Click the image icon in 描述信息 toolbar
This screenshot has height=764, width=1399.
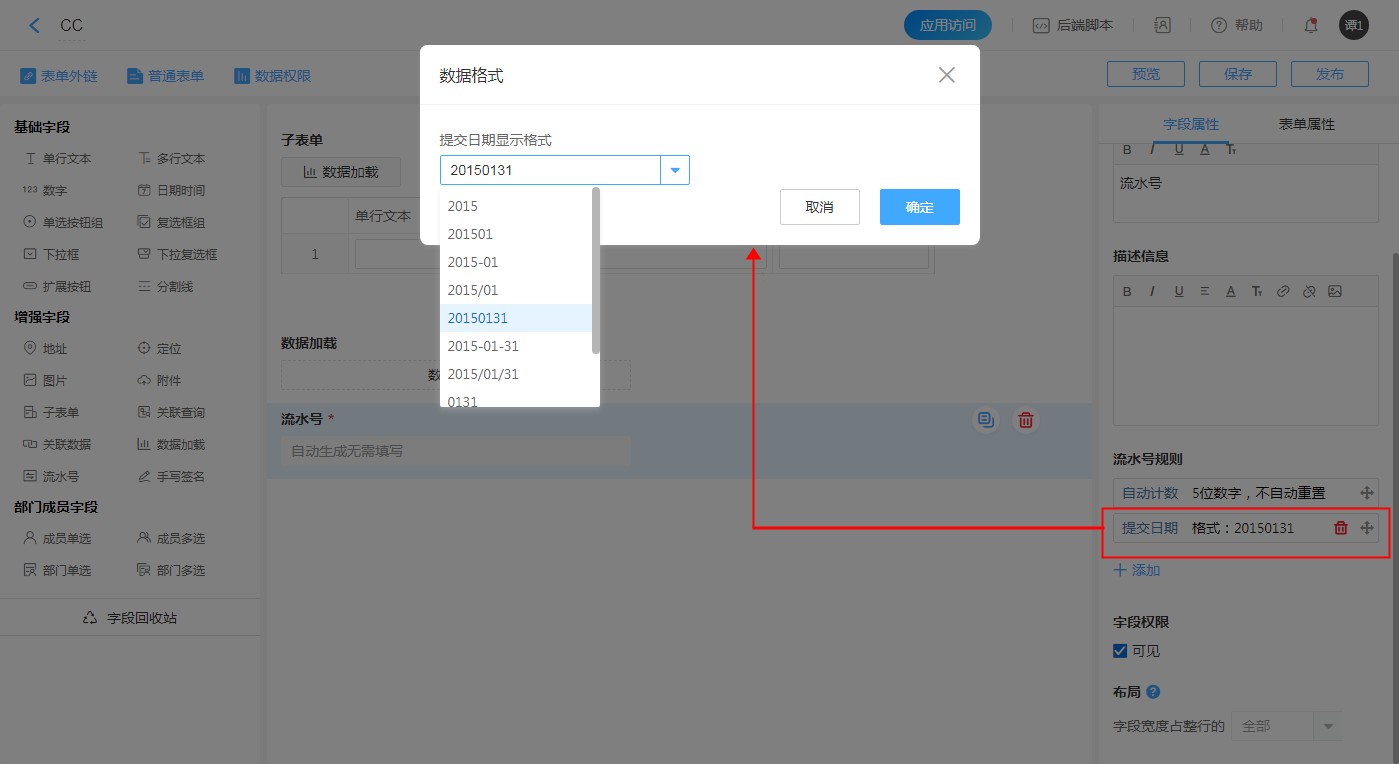[x=1334, y=291]
